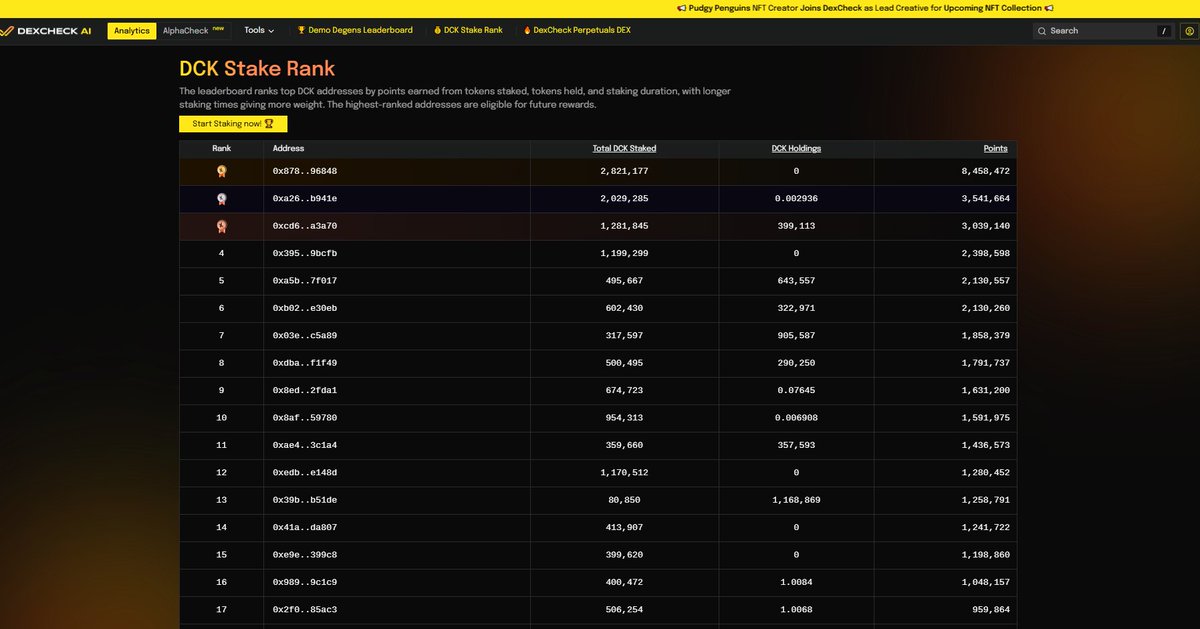Go to DCK Stake Rank page
The height and width of the screenshot is (629, 1200).
coord(468,30)
